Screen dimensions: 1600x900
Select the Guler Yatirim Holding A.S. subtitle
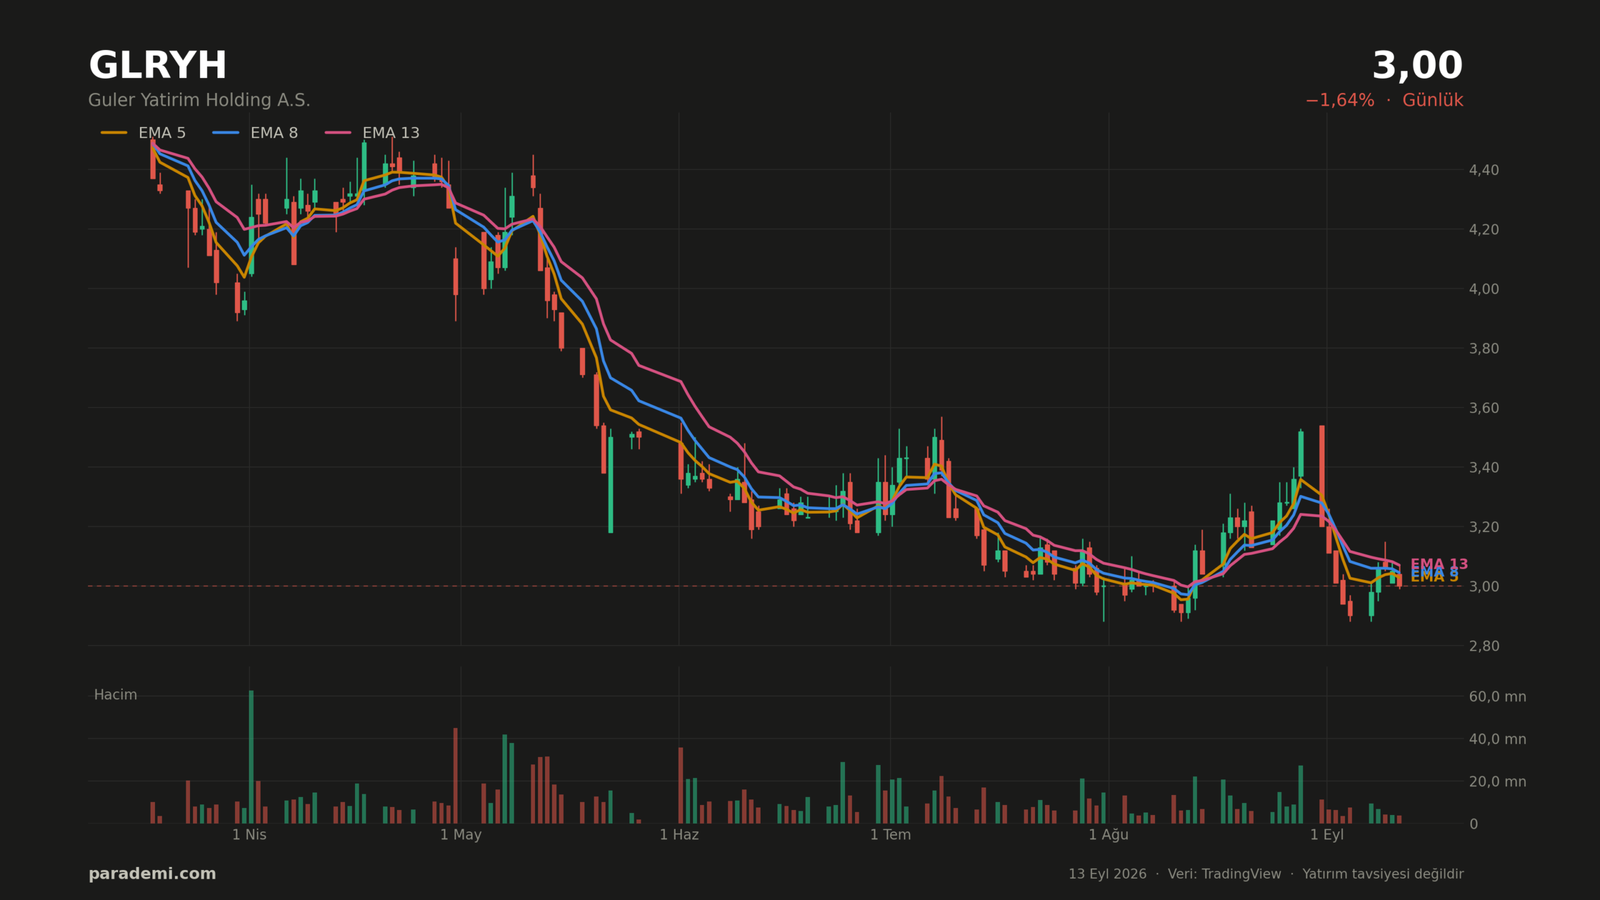click(x=199, y=100)
